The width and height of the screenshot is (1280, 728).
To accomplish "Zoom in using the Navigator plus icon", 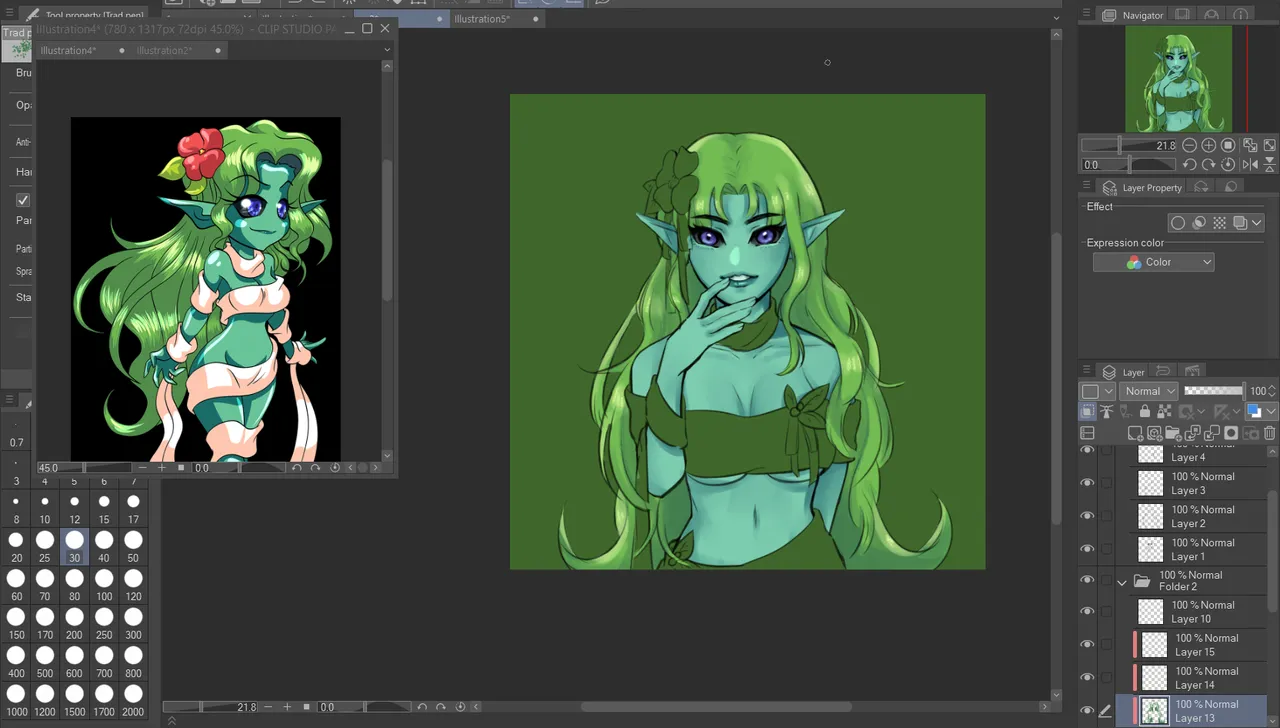I will [x=1209, y=145].
